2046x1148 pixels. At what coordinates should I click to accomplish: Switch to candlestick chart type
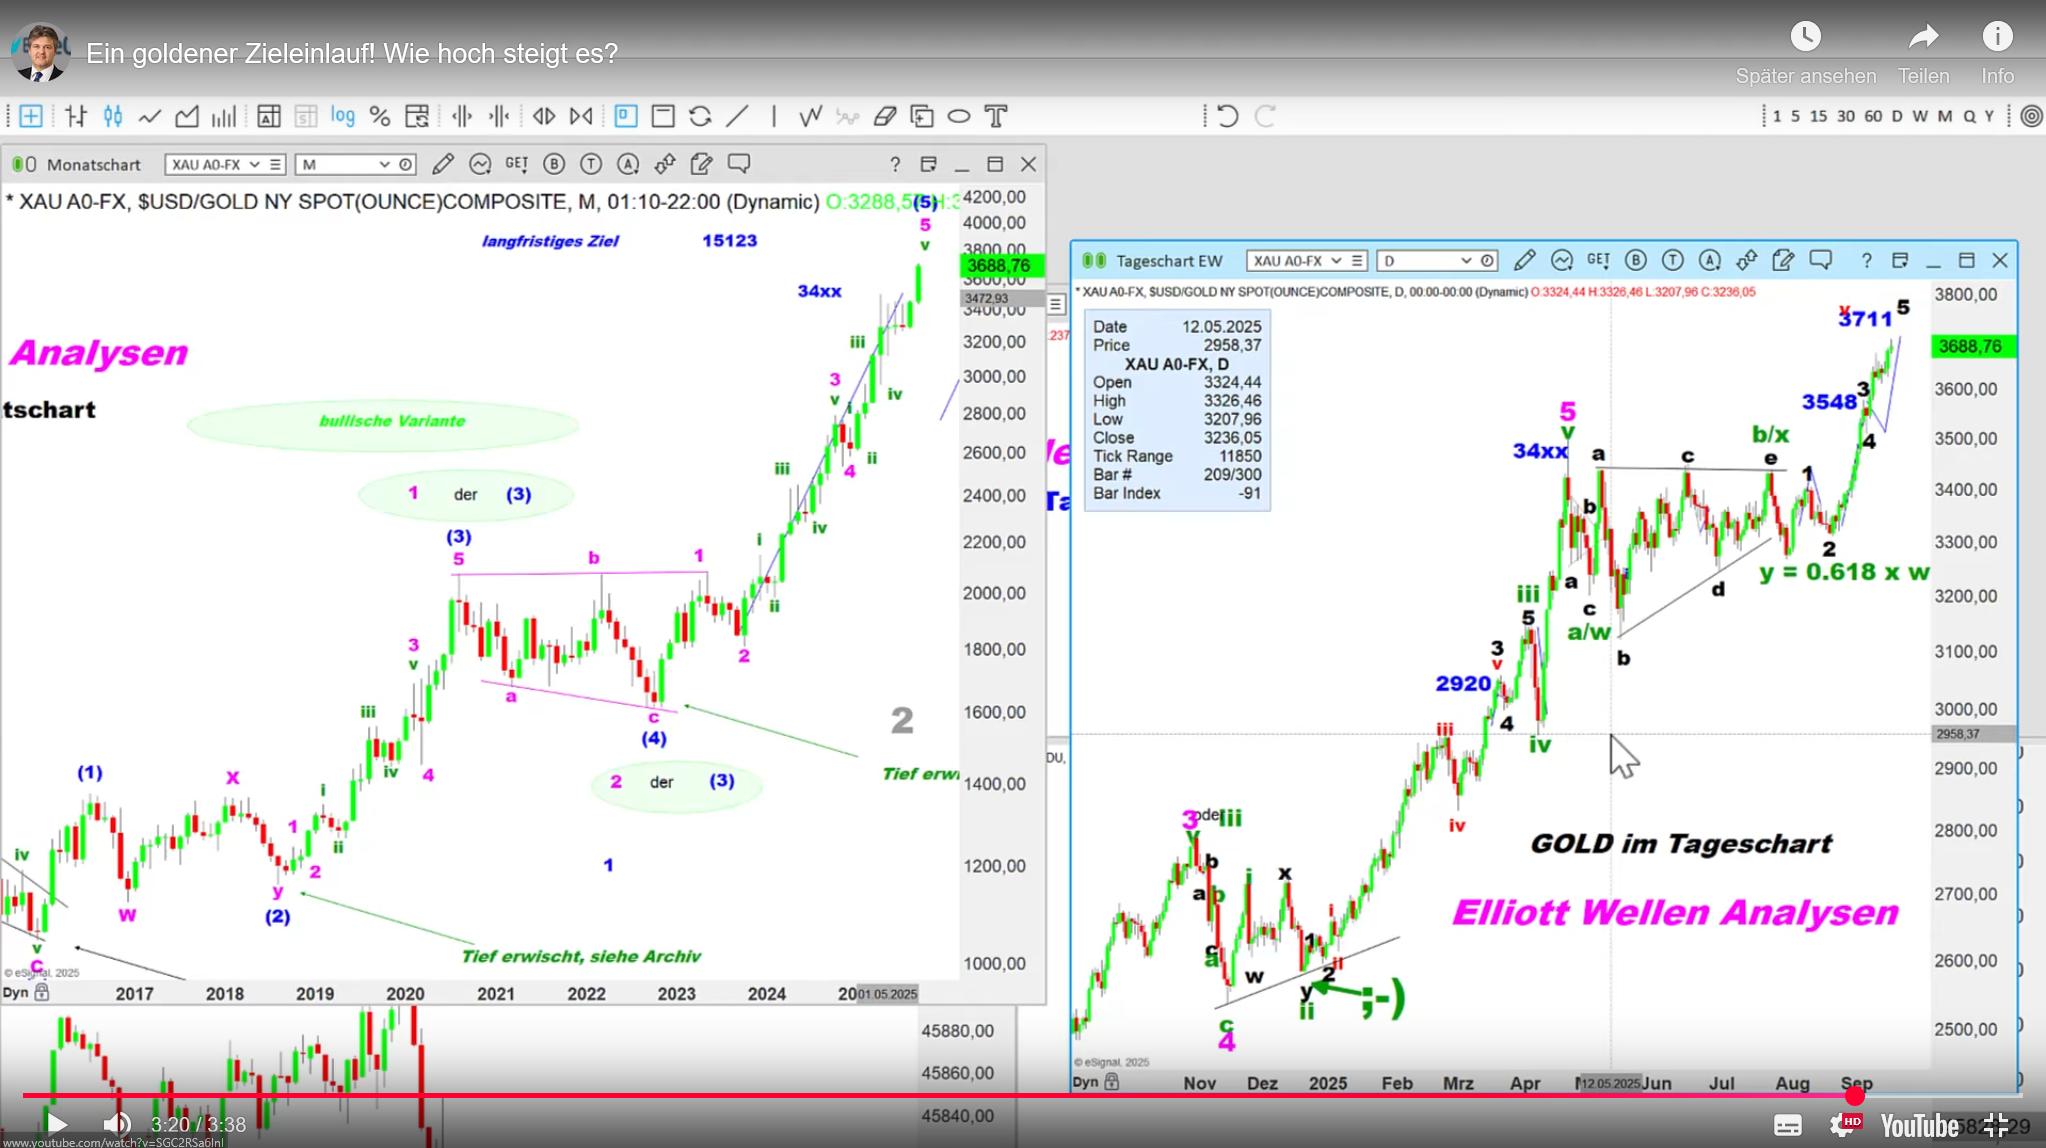point(113,116)
